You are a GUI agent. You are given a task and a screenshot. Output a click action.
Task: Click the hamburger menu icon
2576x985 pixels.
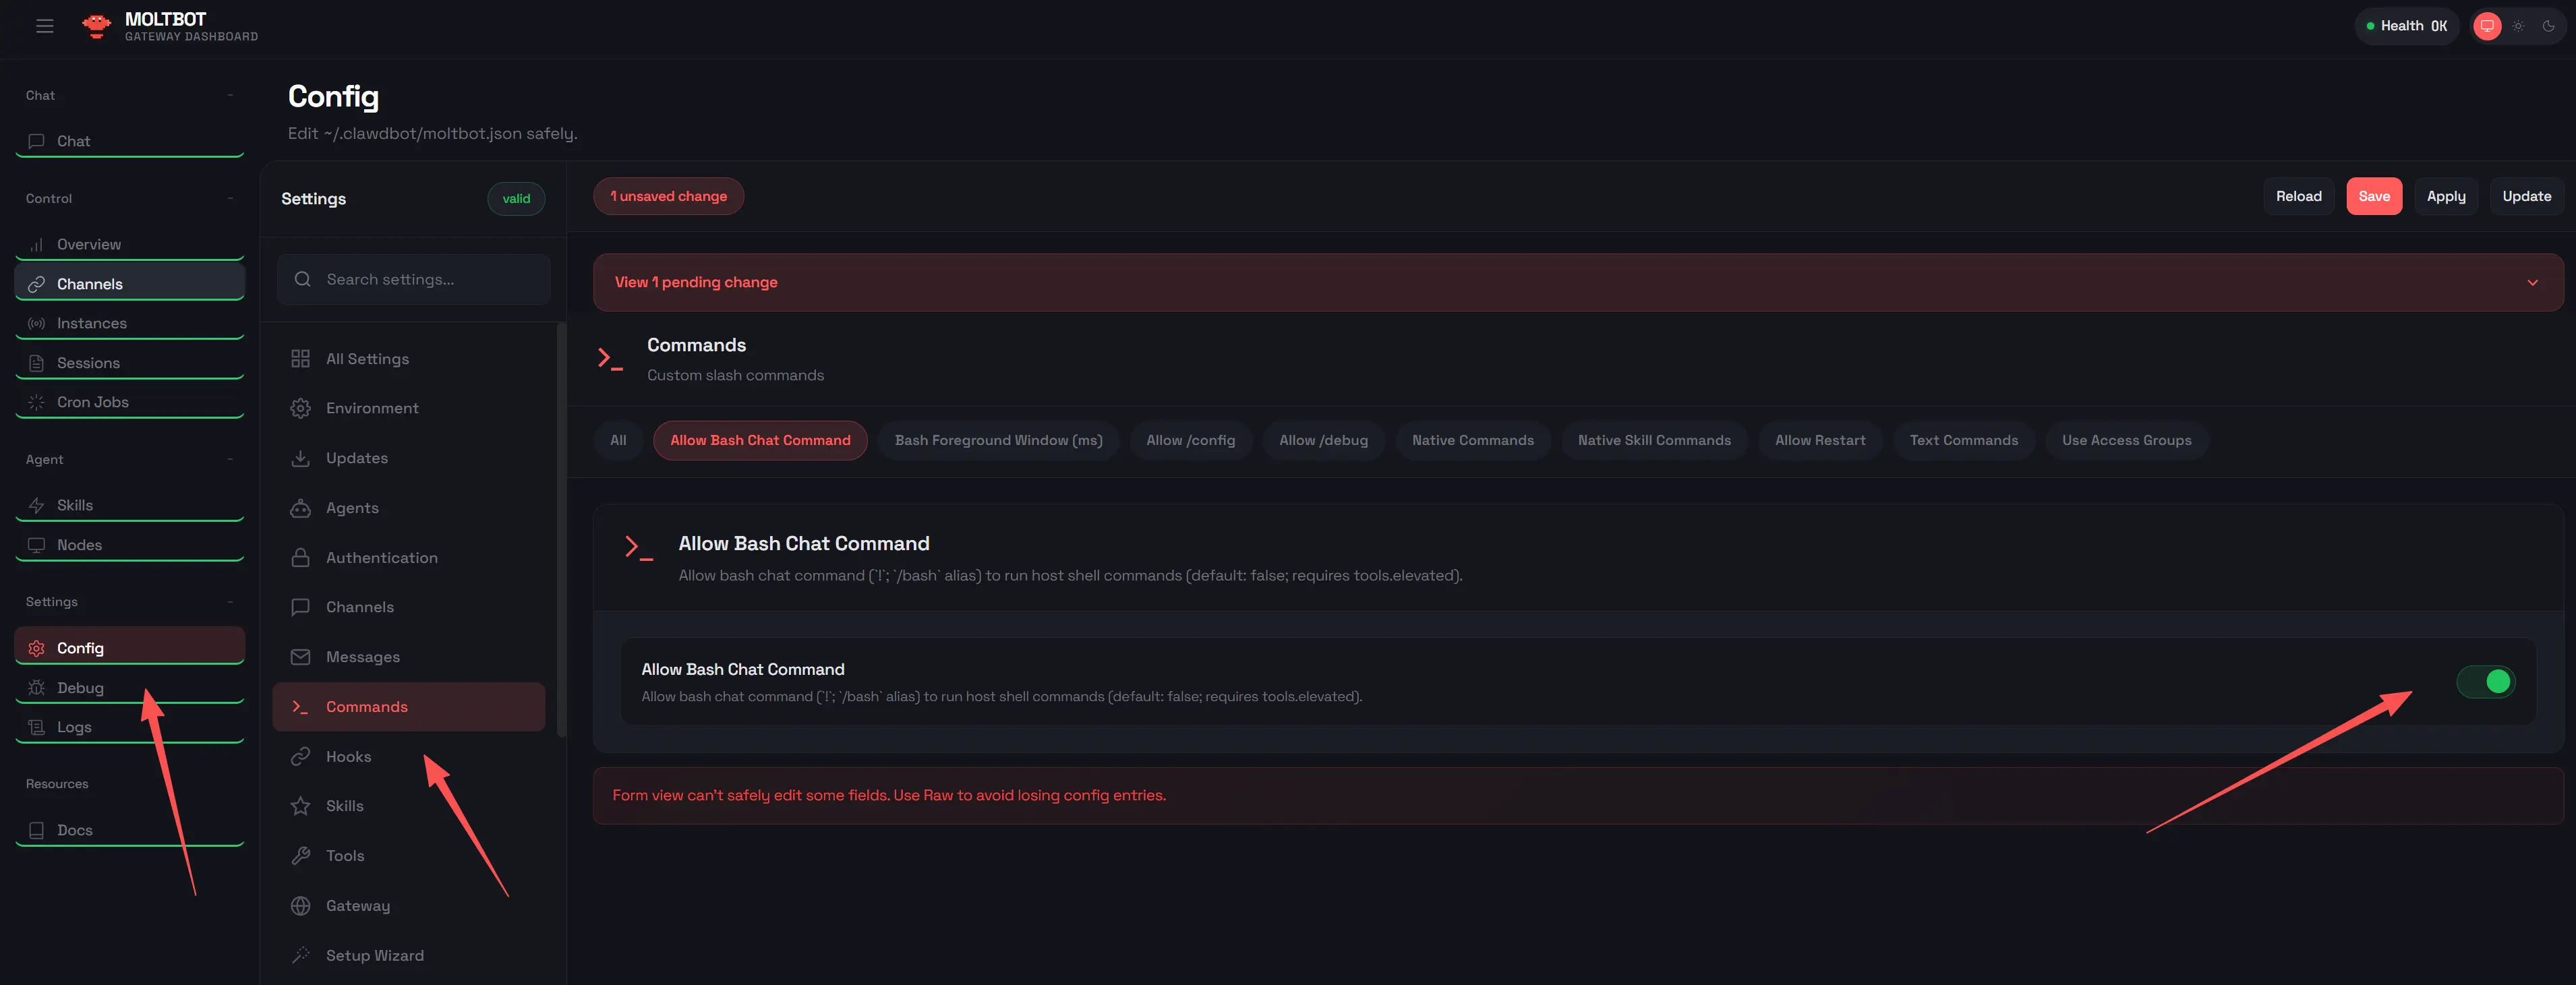click(44, 26)
